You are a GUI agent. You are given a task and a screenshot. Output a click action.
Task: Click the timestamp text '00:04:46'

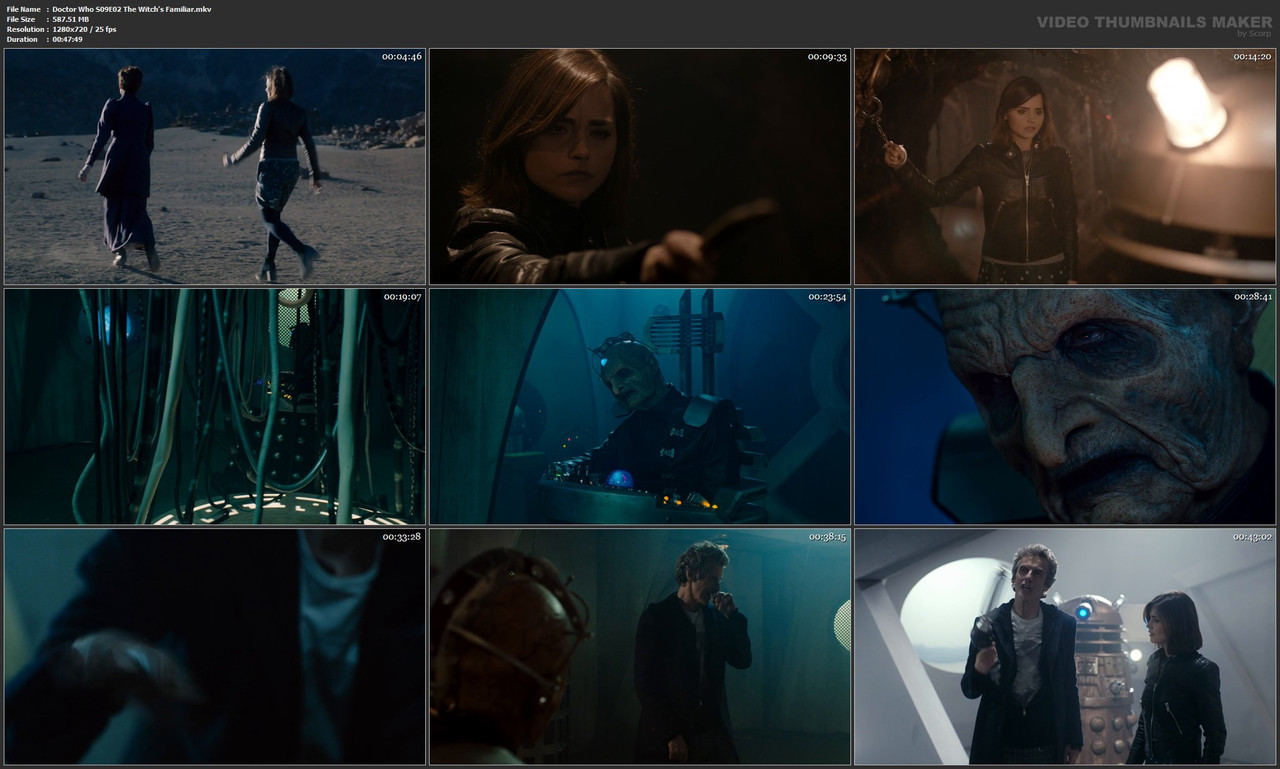[401, 56]
